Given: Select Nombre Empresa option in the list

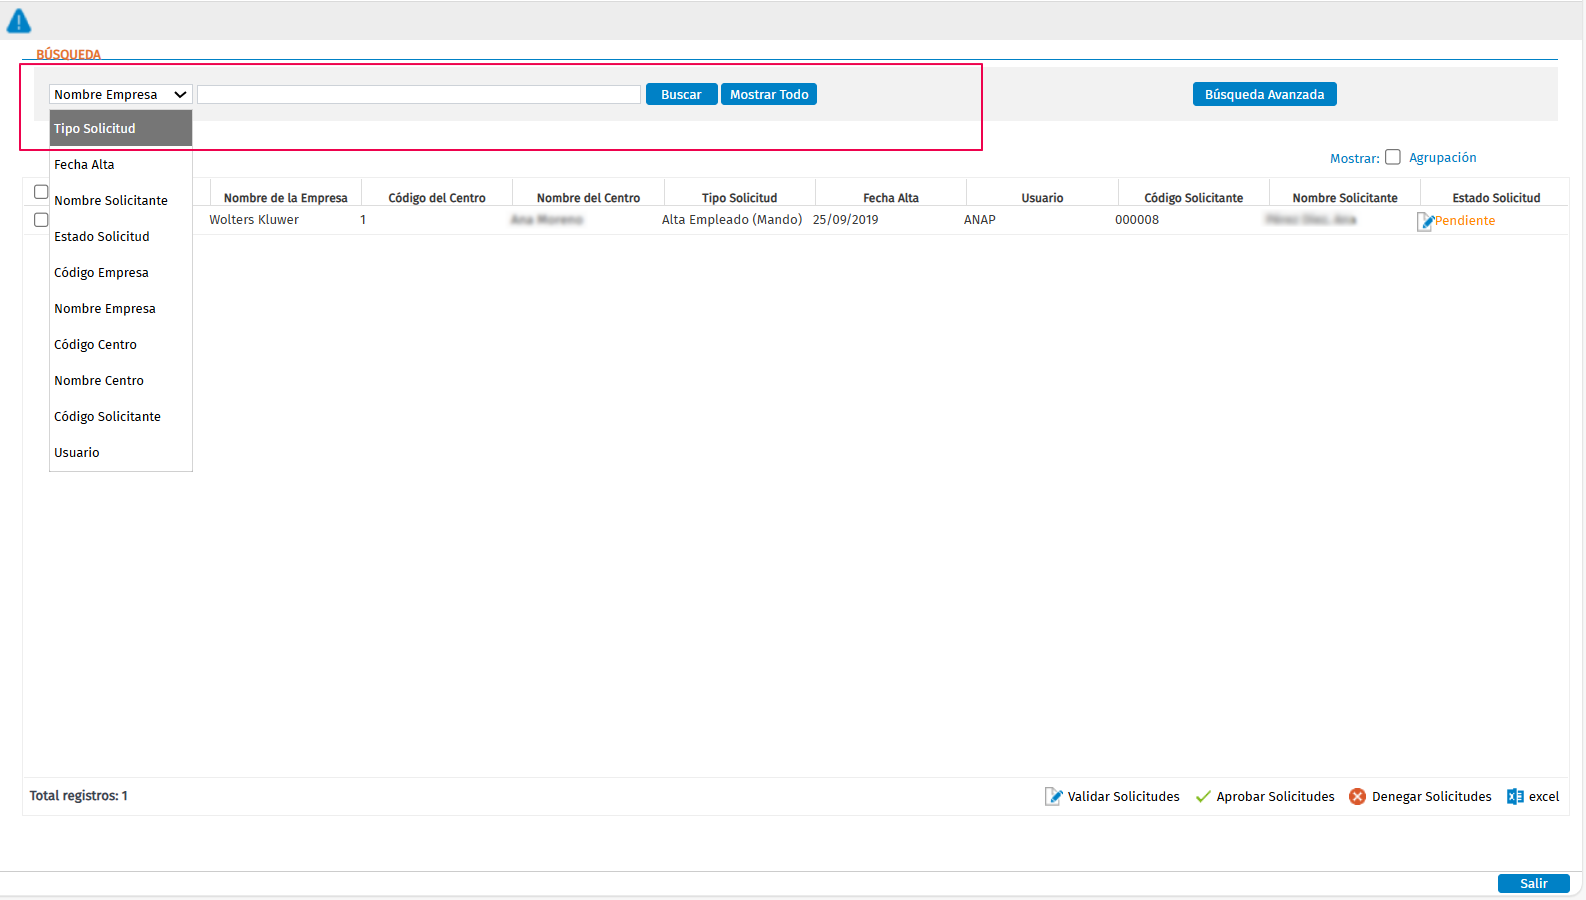Looking at the screenshot, I should (x=121, y=308).
